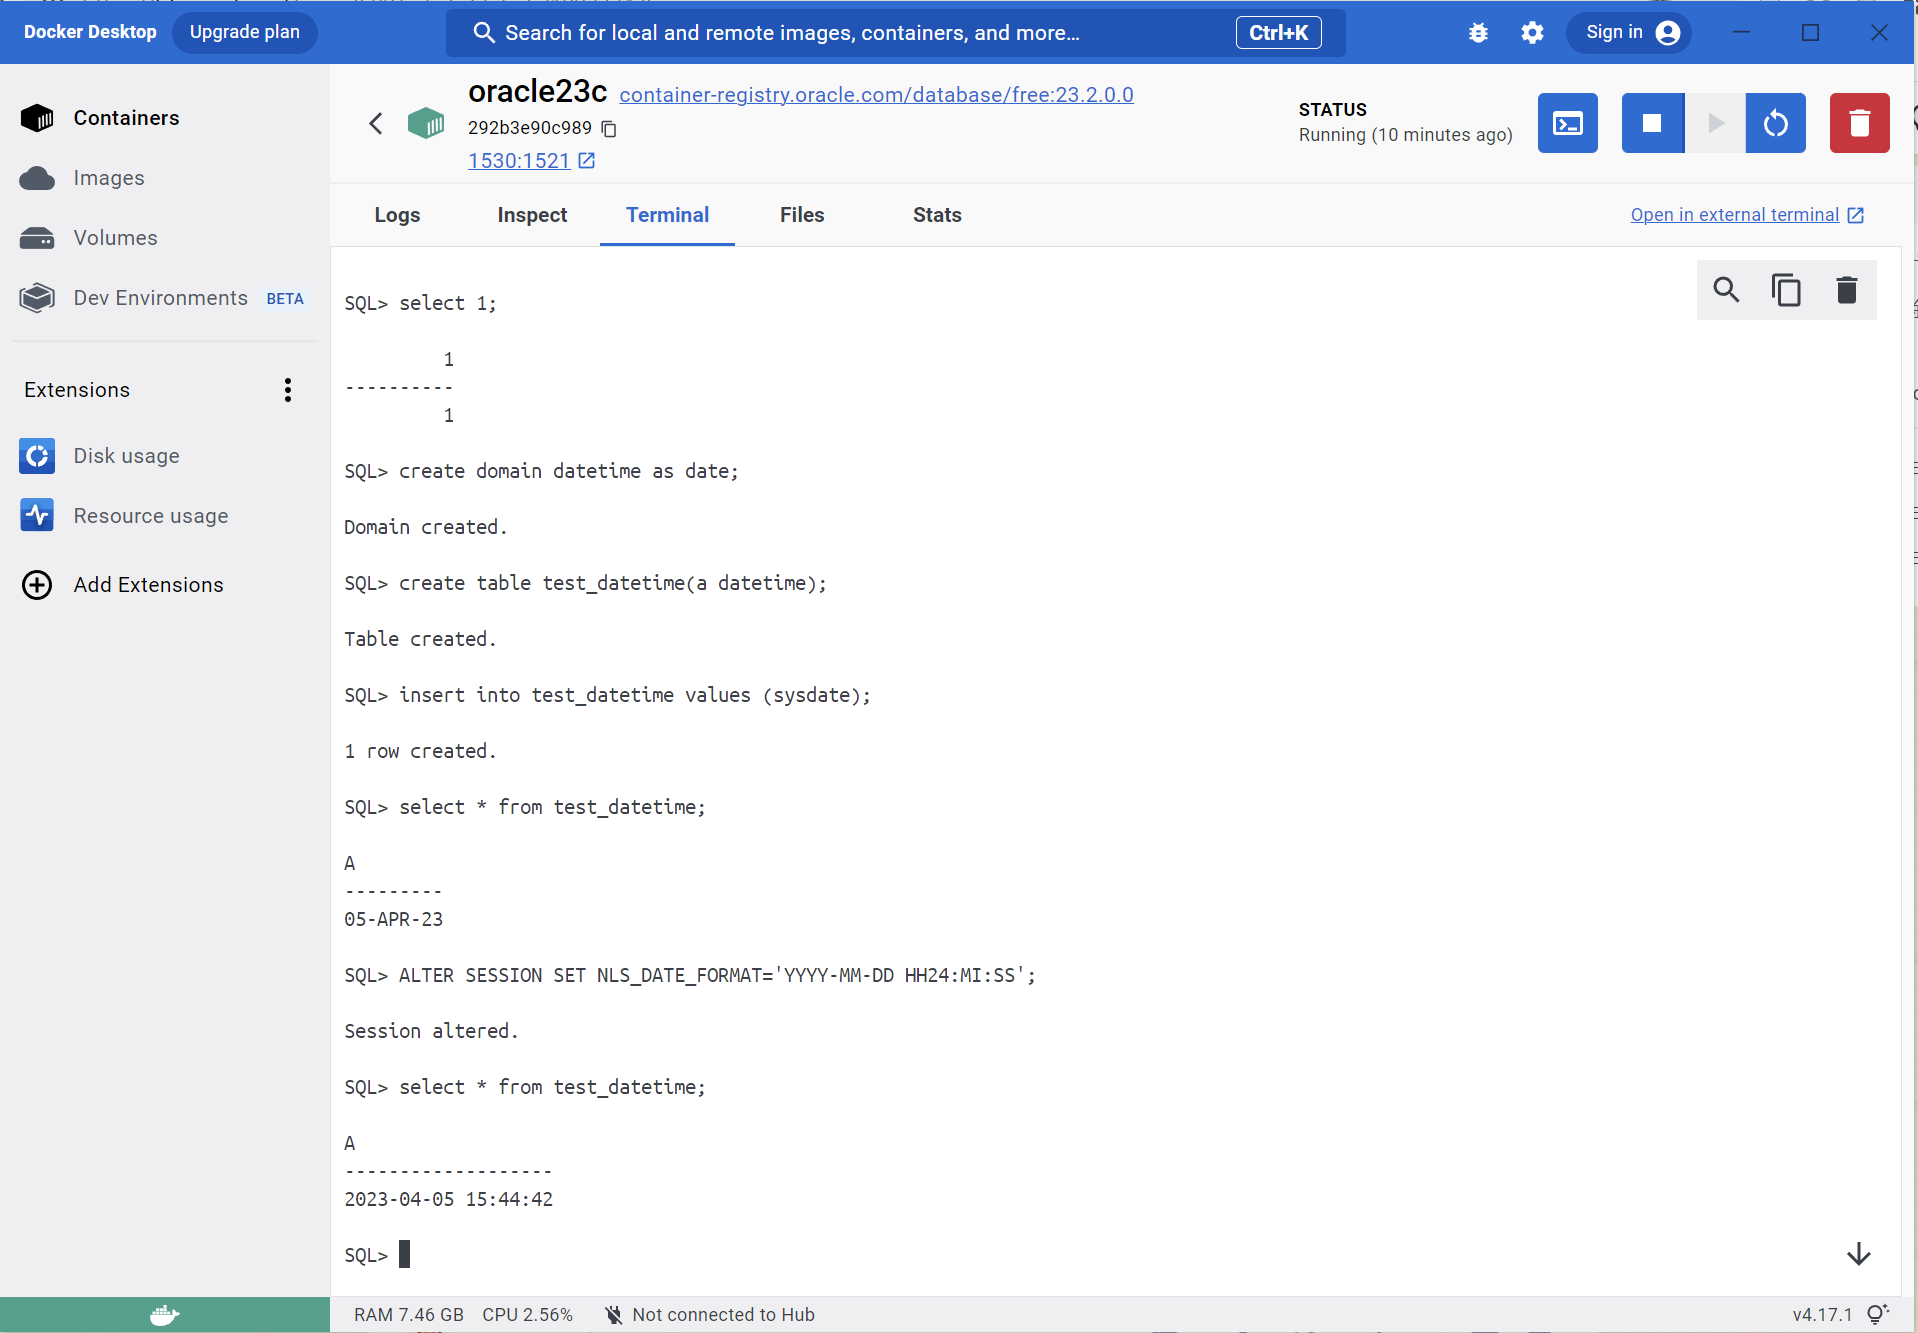Image resolution: width=1918 pixels, height=1333 pixels.
Task: Restart the oracle23c container
Action: coord(1776,123)
